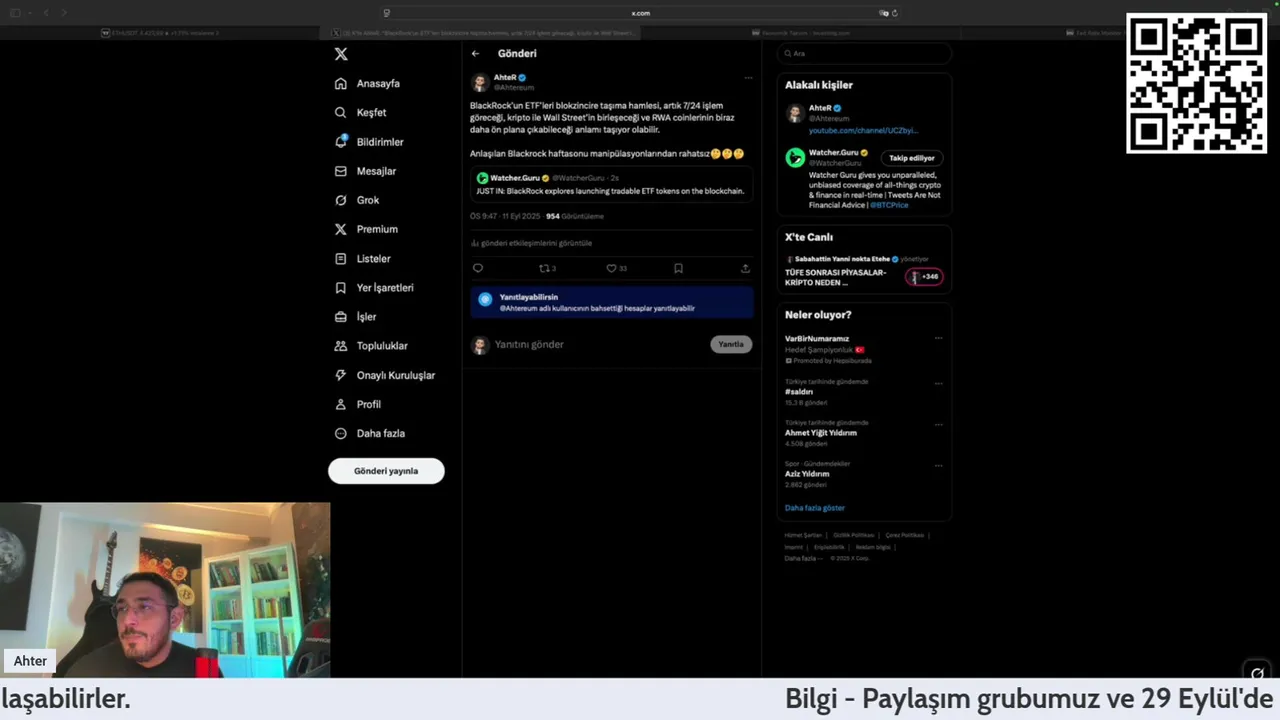This screenshot has width=1280, height=720.
Task: Open gönderi etkileşimlerini görüntüle link
Action: [x=532, y=243]
